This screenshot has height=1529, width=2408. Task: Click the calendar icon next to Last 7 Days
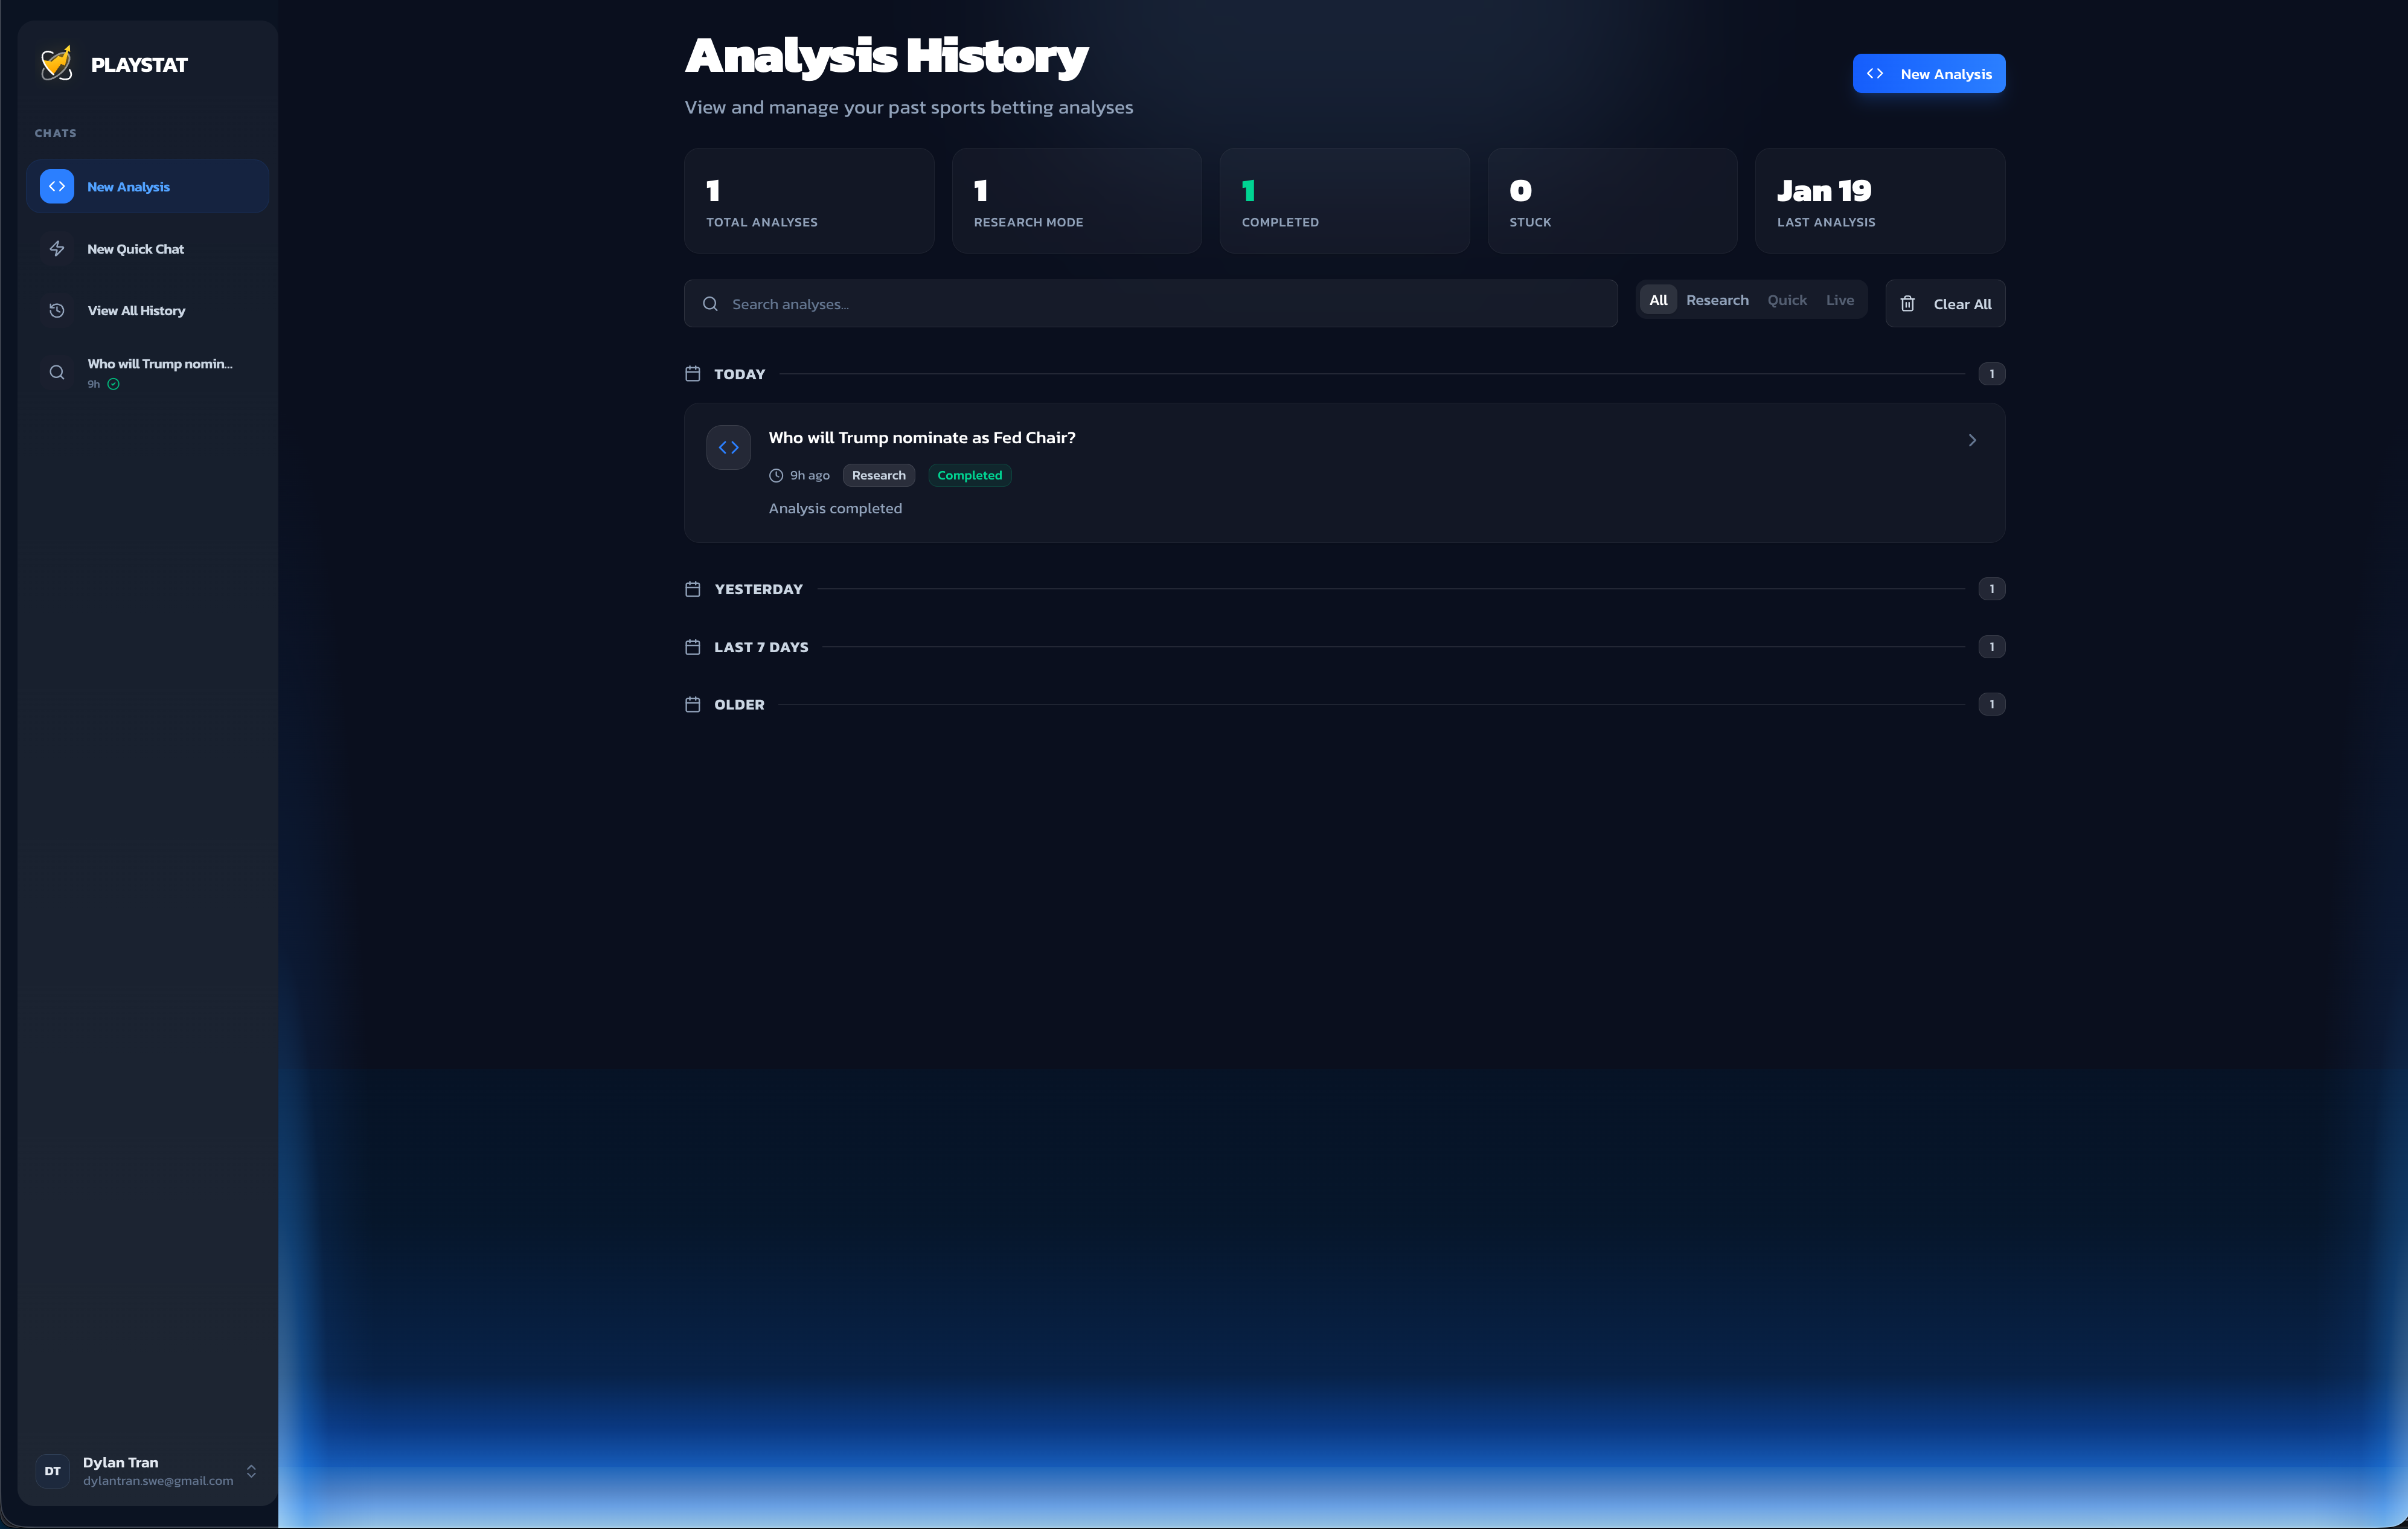coord(692,646)
